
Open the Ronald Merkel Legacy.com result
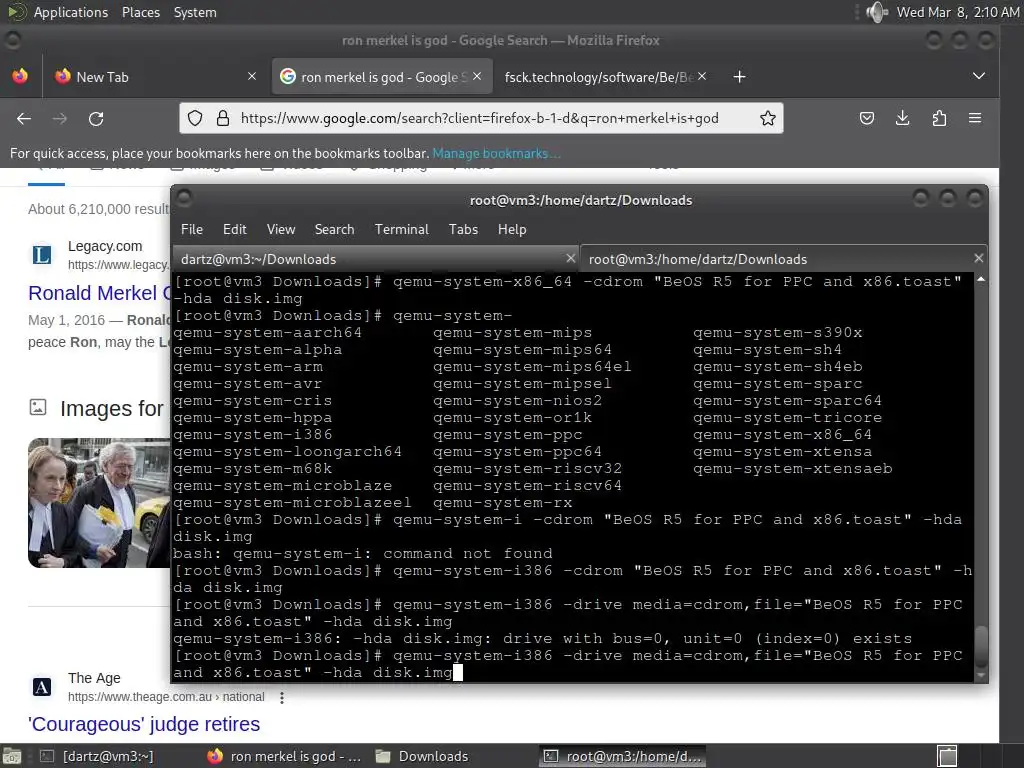coord(99,293)
